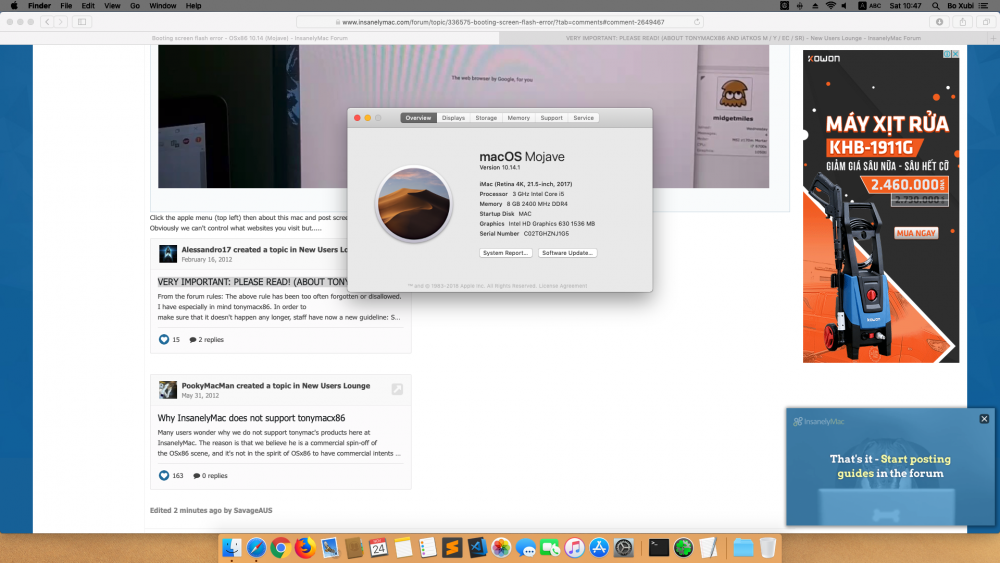Launch Firefox from the dock
Image resolution: width=1000 pixels, height=563 pixels.
[x=305, y=548]
